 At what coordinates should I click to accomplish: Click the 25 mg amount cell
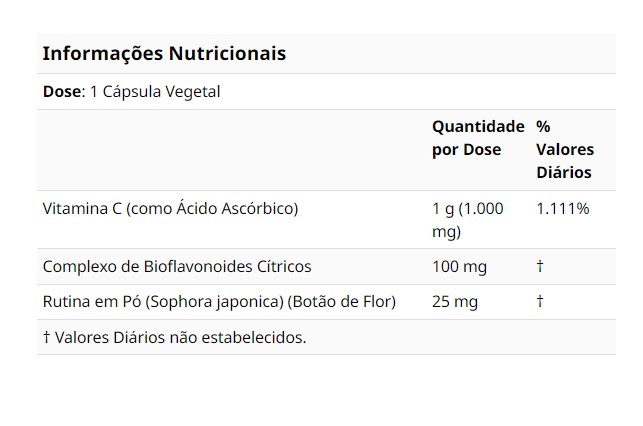(x=455, y=302)
